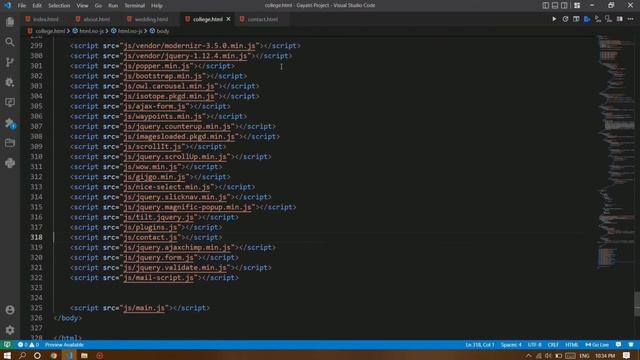
Task: Open the Help menu
Action: tap(157, 6)
